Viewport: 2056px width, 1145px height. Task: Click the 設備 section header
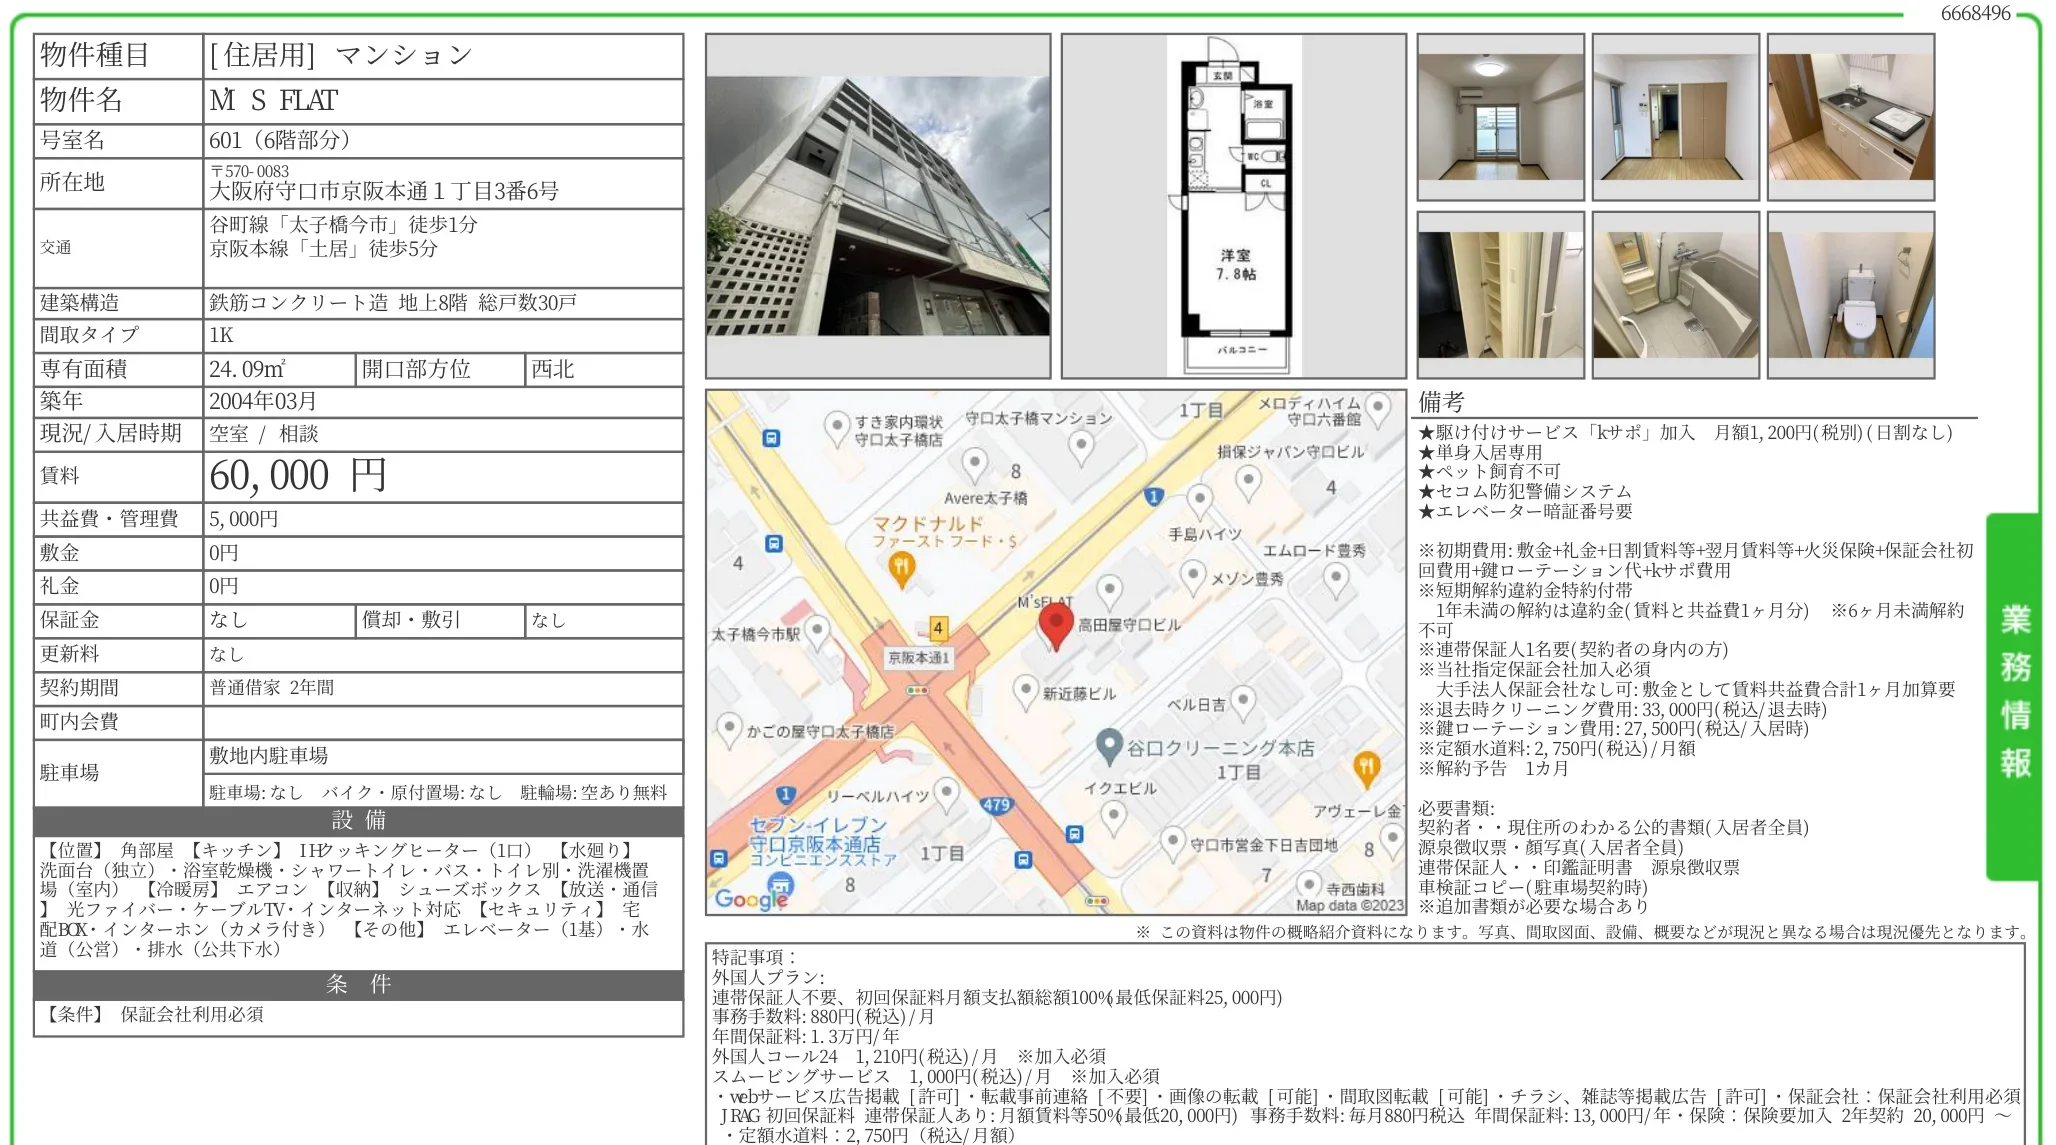(x=359, y=821)
